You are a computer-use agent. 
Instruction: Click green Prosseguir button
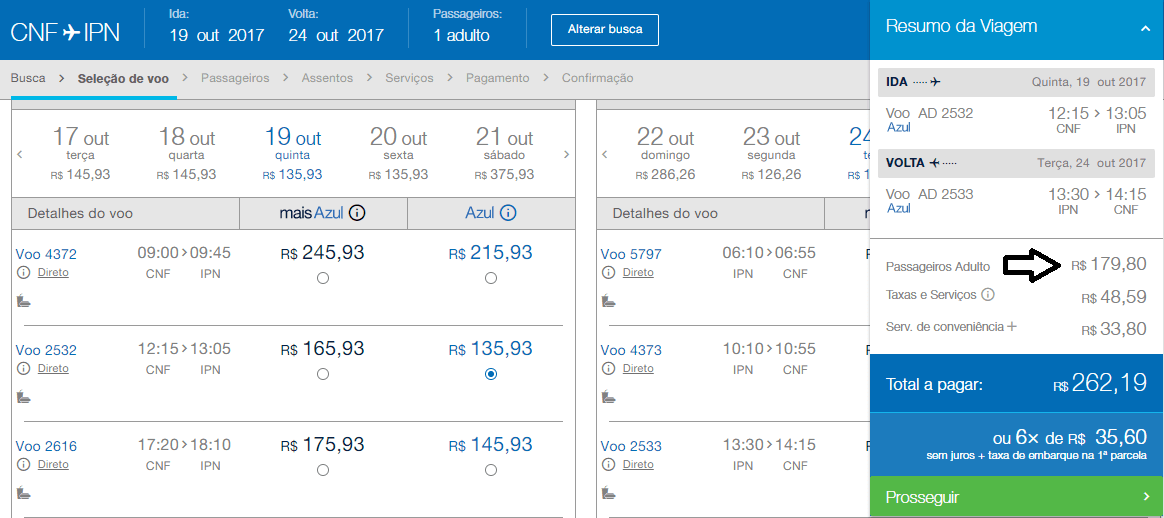click(x=1016, y=497)
